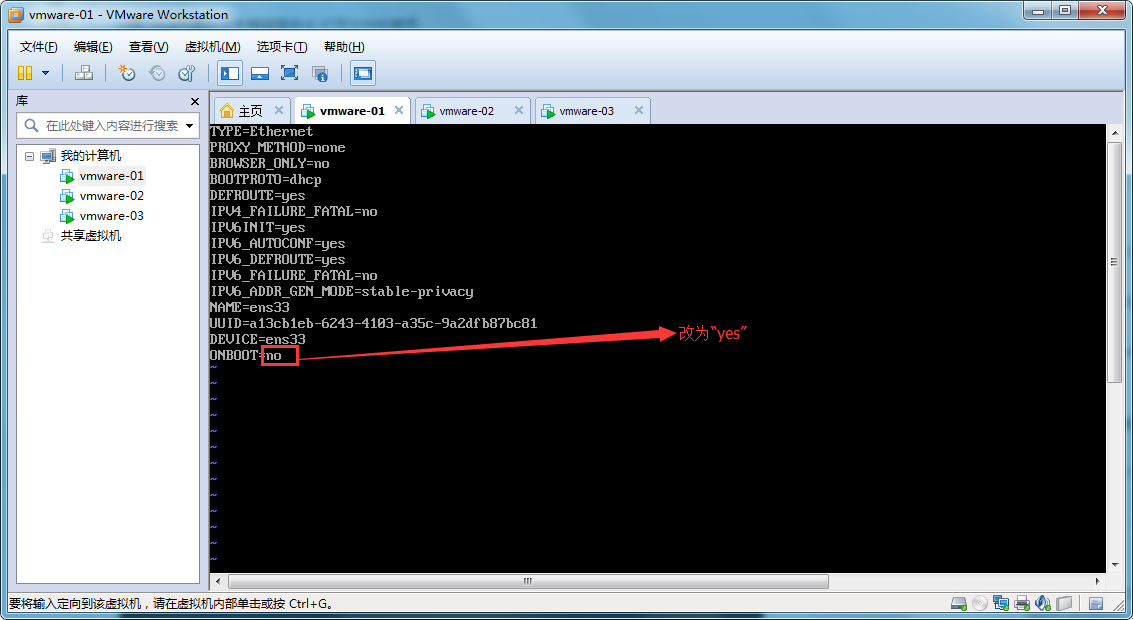Click the vertical scrollbar thumb
This screenshot has height=620, width=1133.
[1113, 263]
